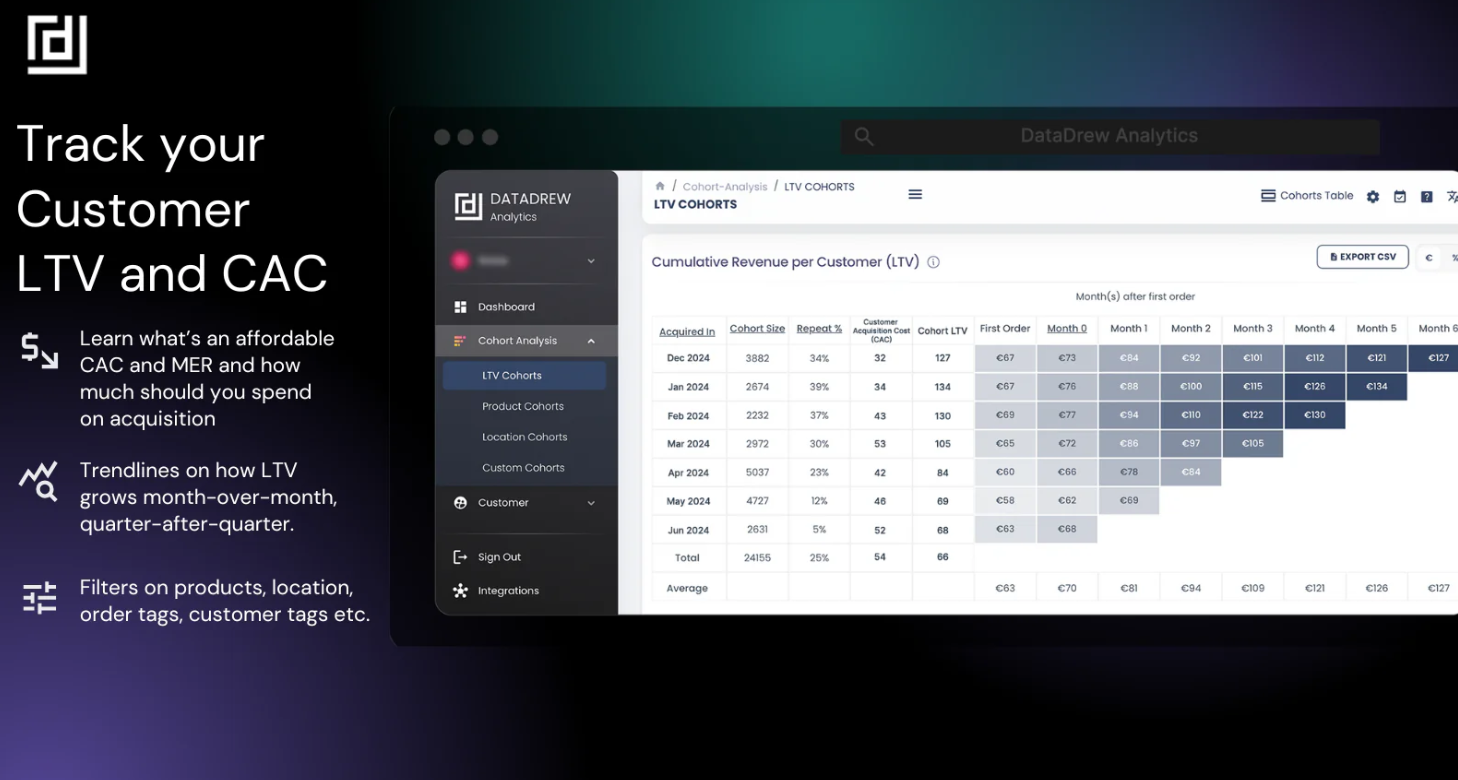Screen dimensions: 1458x780
Task: Click the Customer Acquisition Cost column header
Action: (x=881, y=331)
